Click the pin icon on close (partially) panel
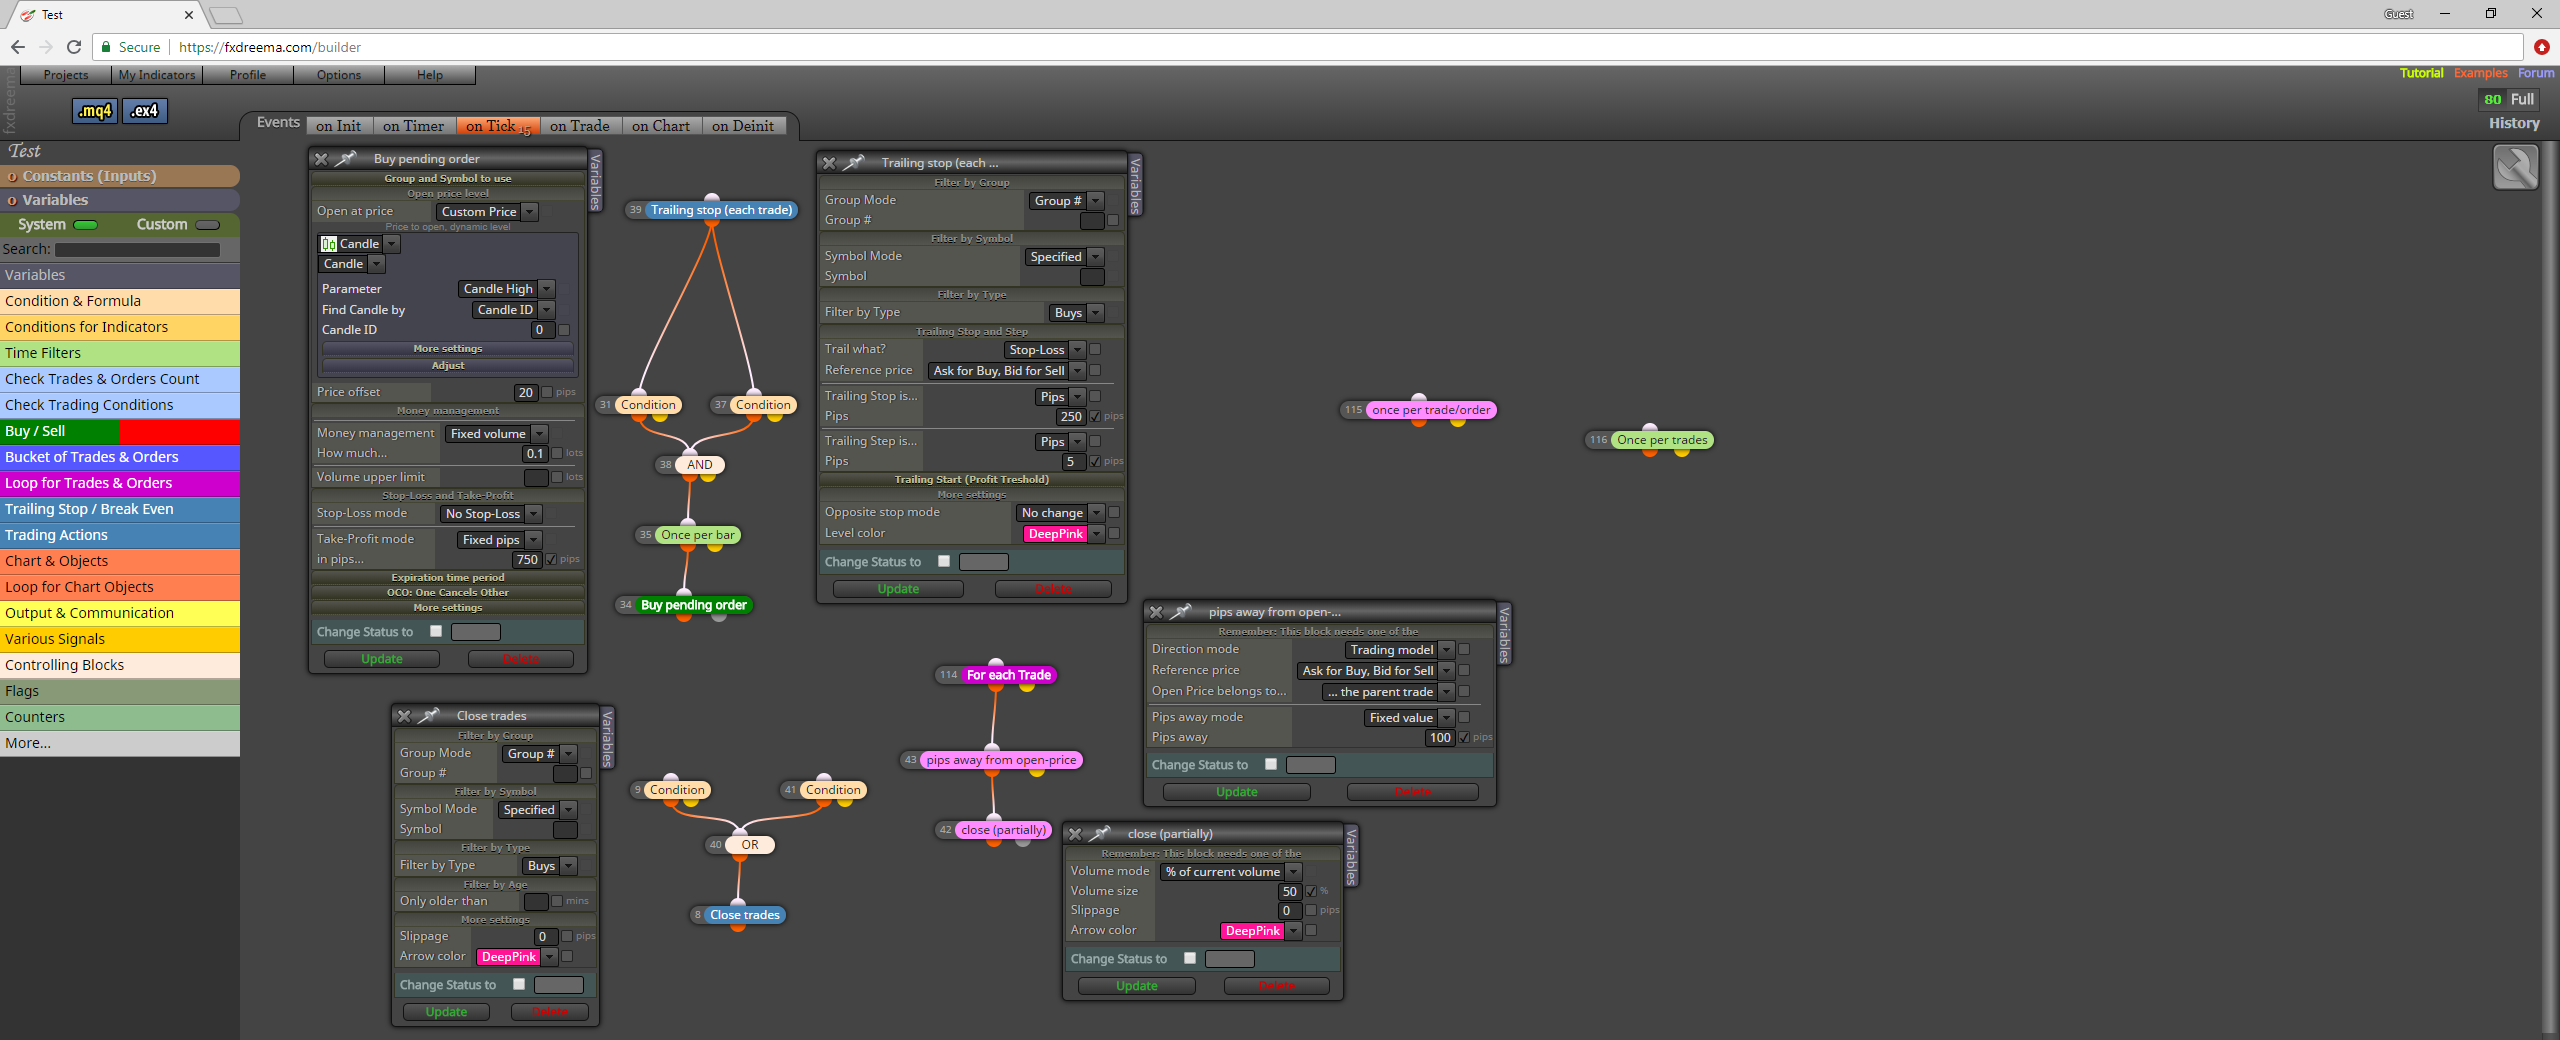 tap(1100, 834)
